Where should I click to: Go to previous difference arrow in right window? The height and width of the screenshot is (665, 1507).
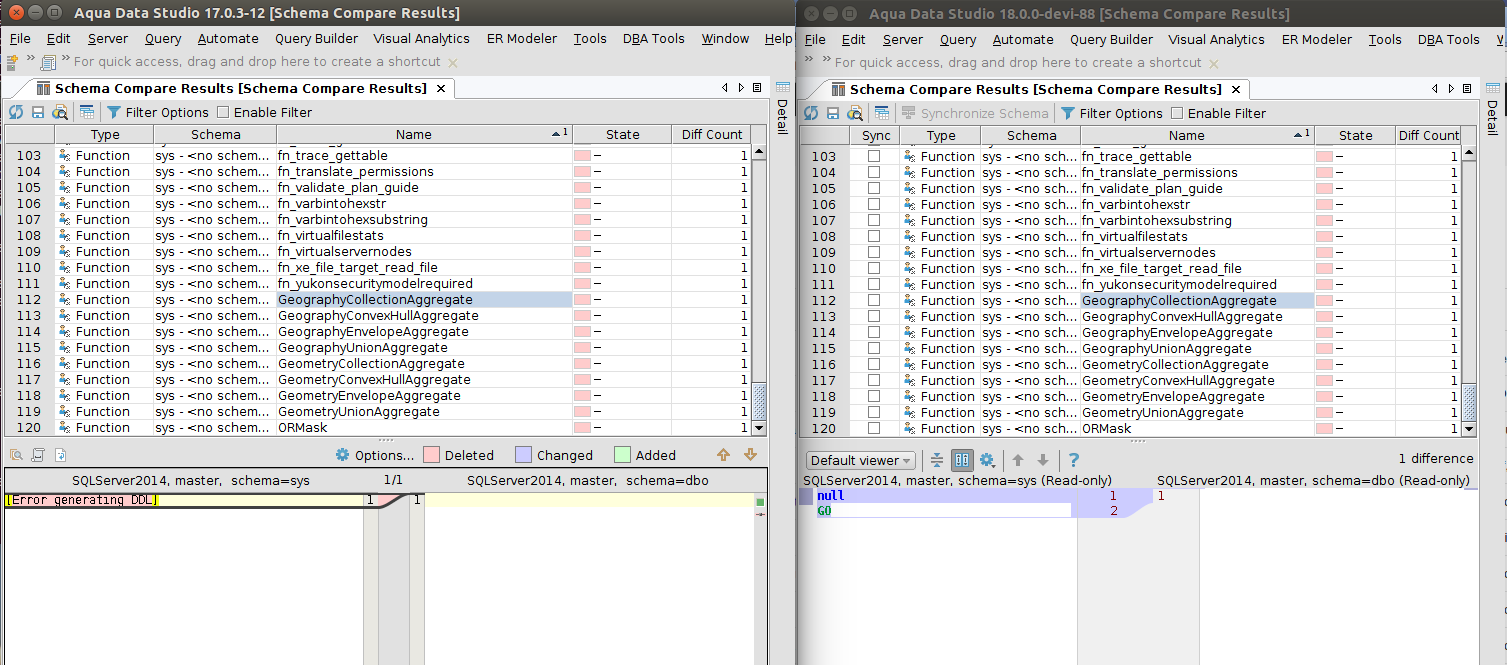pyautogui.click(x=1018, y=460)
